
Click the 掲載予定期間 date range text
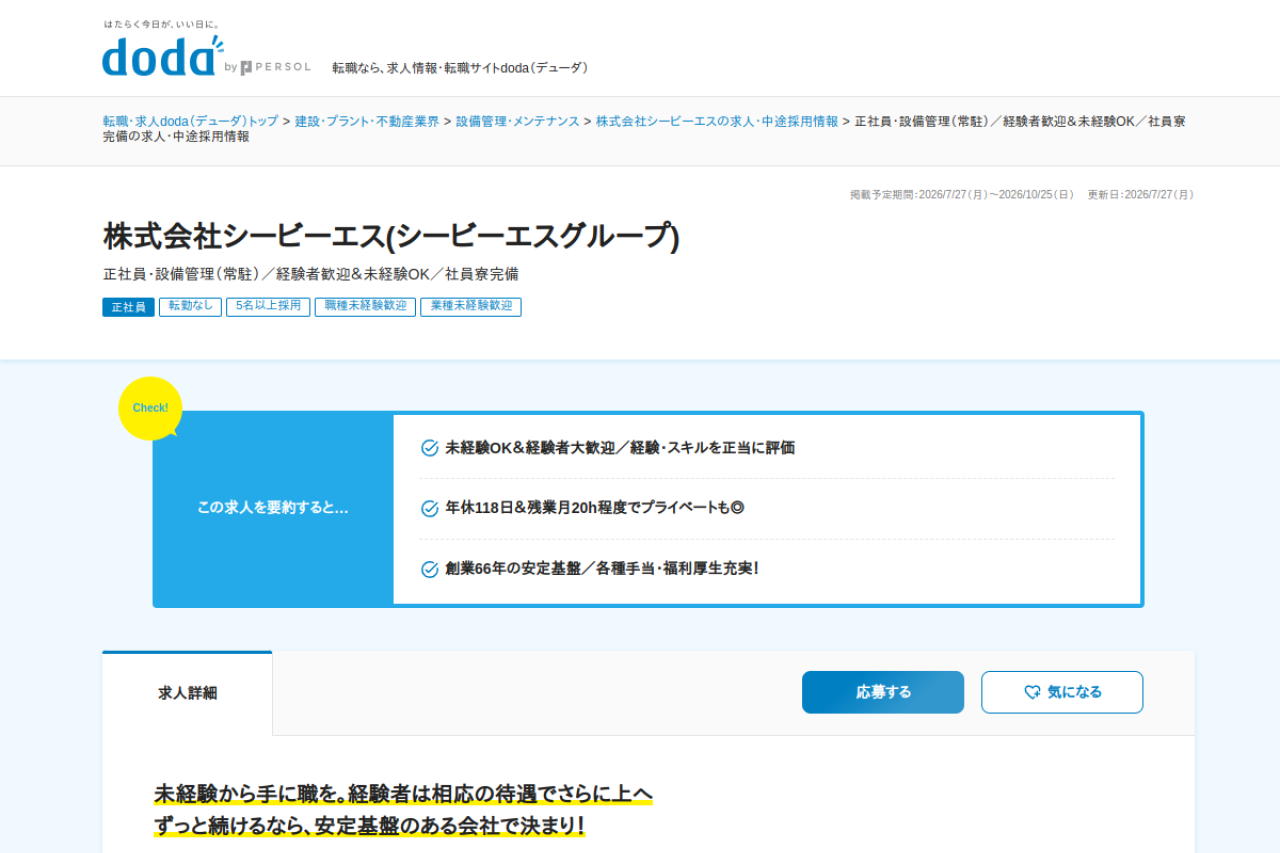(x=962, y=195)
